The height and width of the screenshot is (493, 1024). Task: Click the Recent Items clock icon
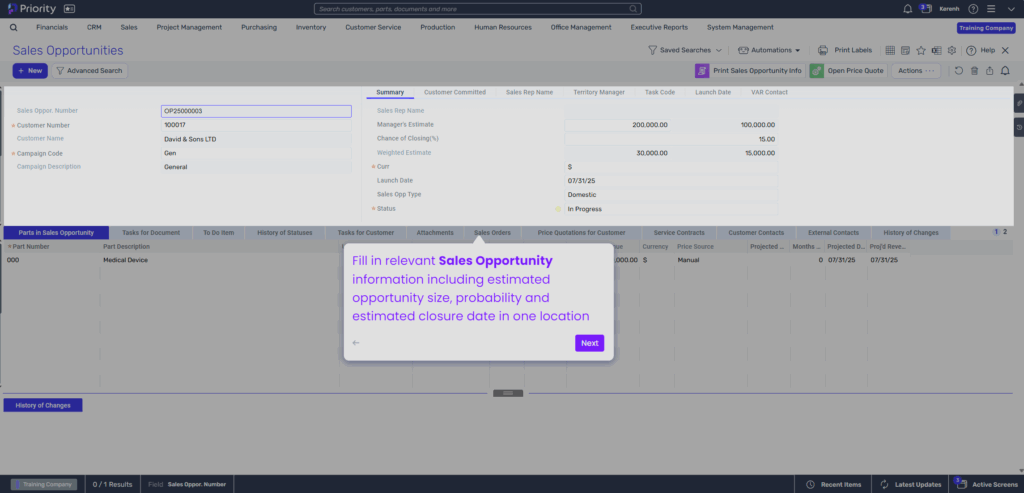point(810,485)
